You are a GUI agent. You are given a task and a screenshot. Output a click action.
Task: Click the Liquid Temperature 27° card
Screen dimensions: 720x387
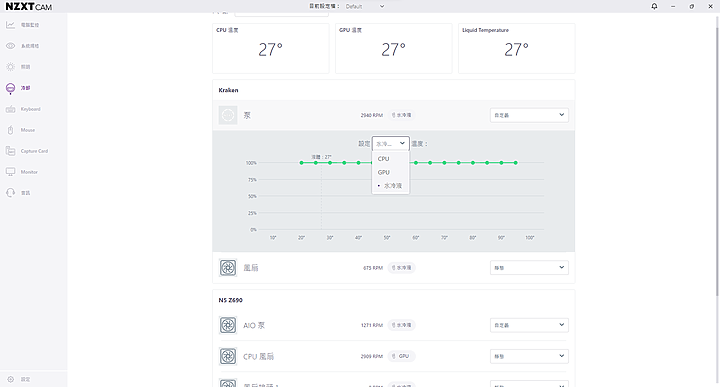click(x=517, y=48)
